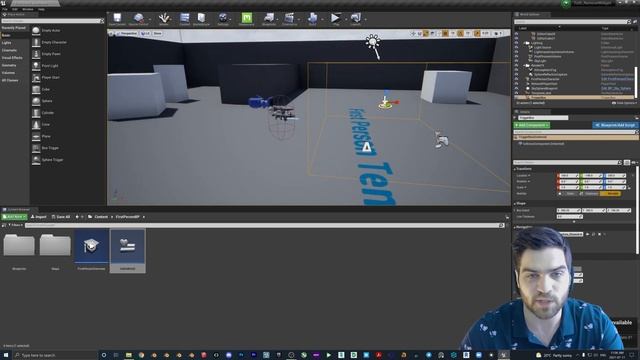This screenshot has height=360, width=640.
Task: Select Box Trigger actor icon
Action: point(36,148)
